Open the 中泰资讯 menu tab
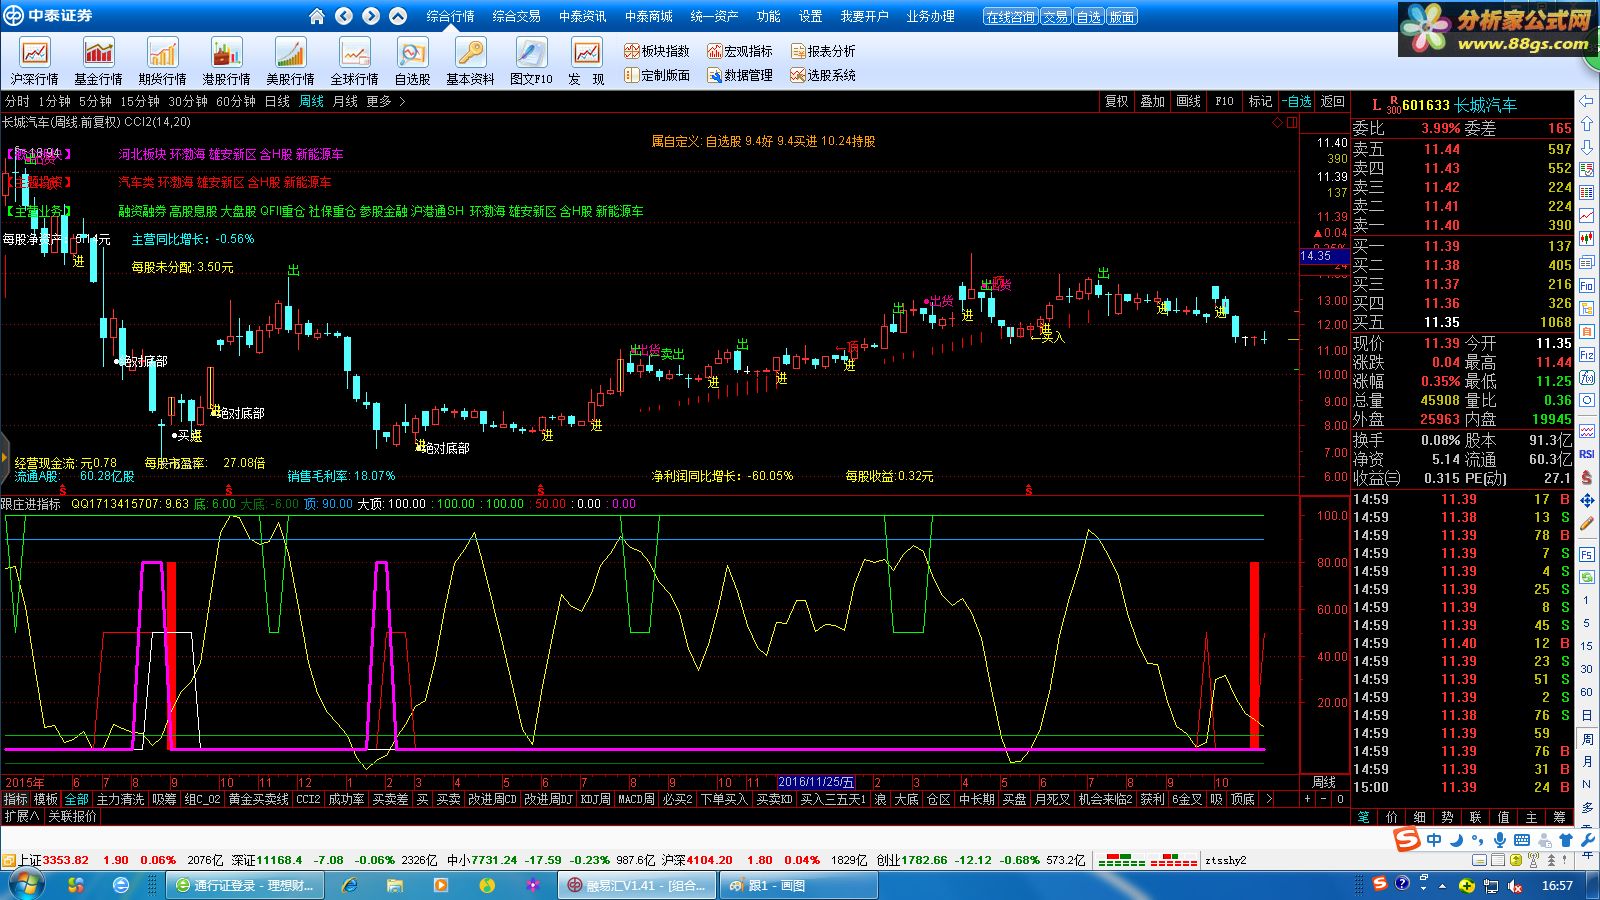 pos(582,16)
